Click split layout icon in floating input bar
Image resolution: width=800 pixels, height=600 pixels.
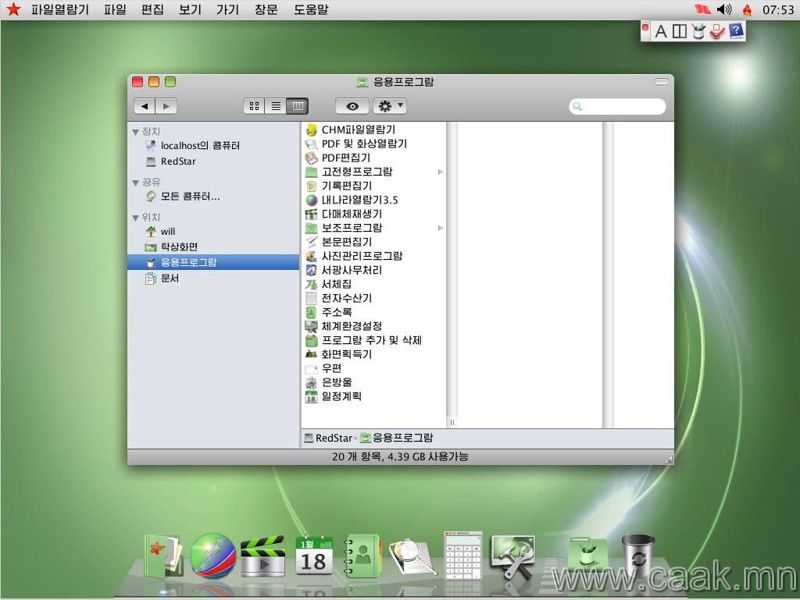pyautogui.click(x=679, y=32)
